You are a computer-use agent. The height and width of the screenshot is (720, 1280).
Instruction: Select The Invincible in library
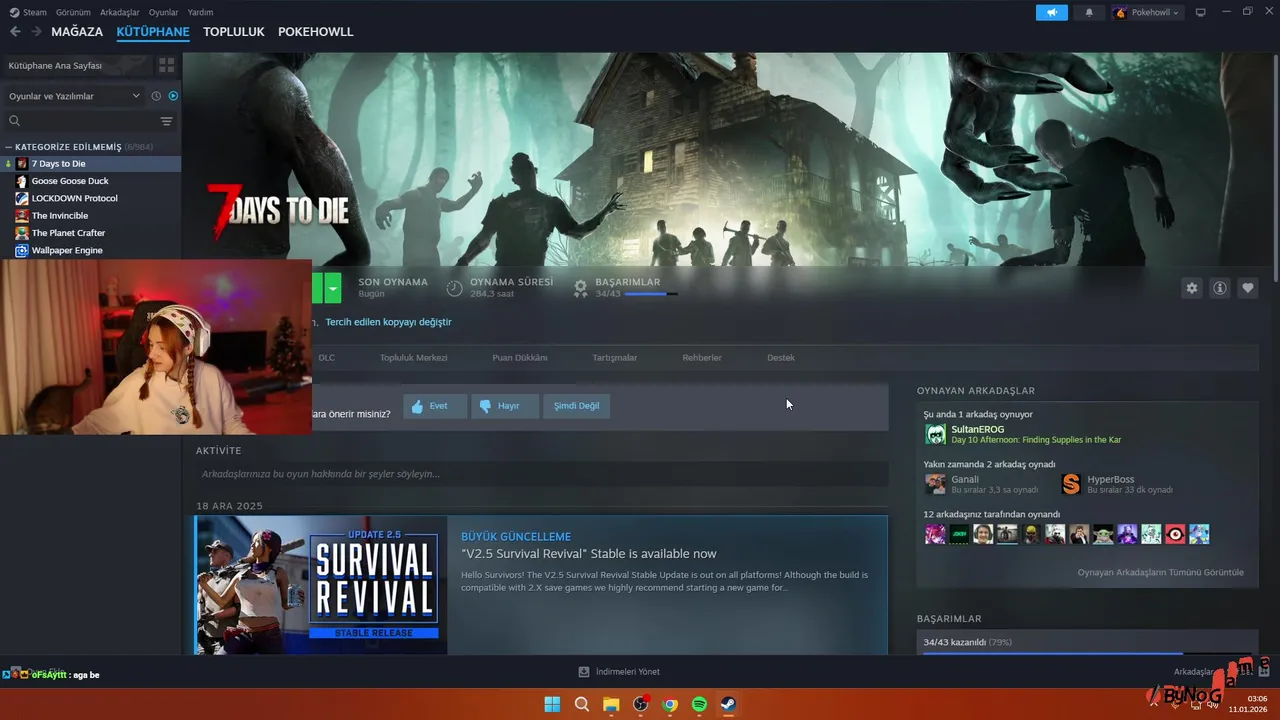tap(91, 216)
